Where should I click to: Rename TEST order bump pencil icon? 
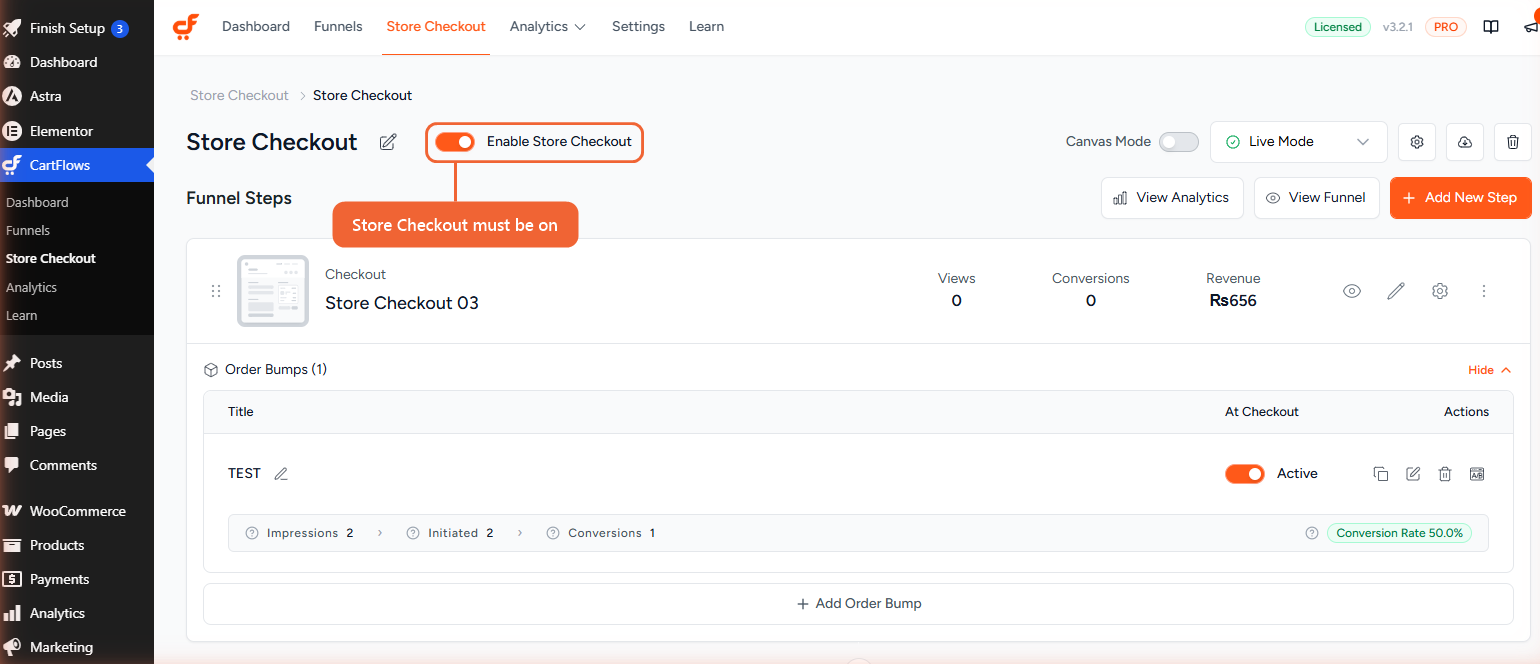coord(281,474)
